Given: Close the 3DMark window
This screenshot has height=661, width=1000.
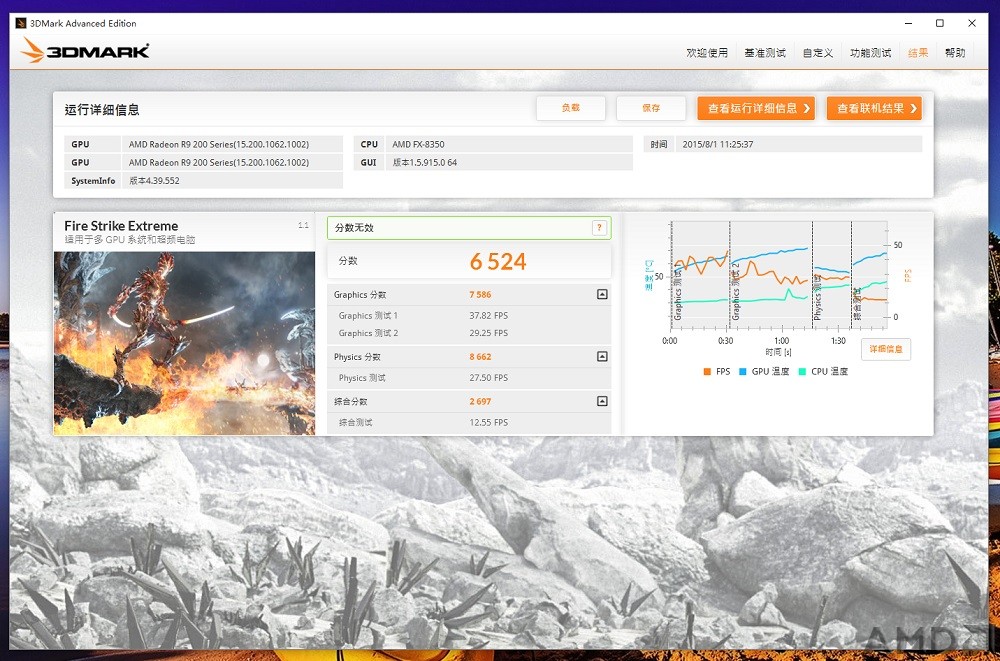Looking at the screenshot, I should (x=972, y=23).
